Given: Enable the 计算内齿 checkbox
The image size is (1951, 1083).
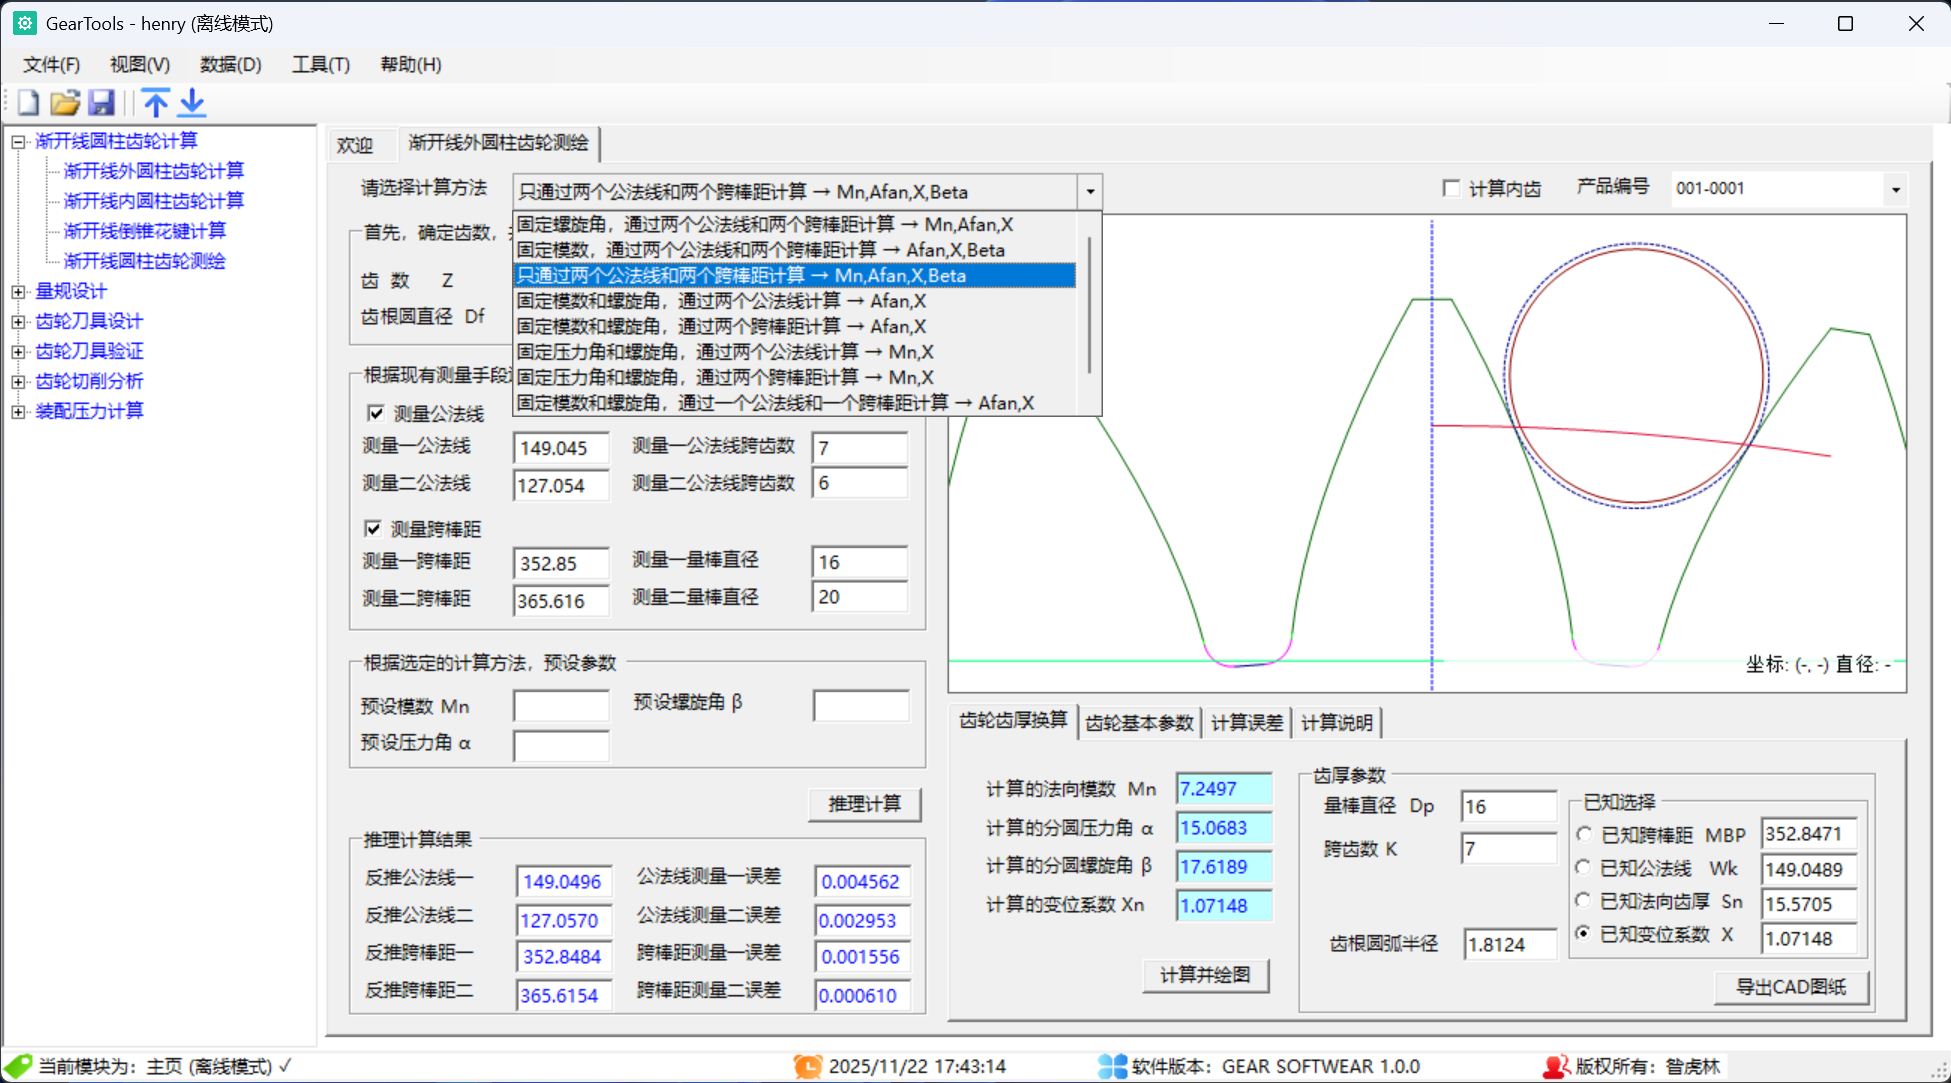Looking at the screenshot, I should [1451, 188].
